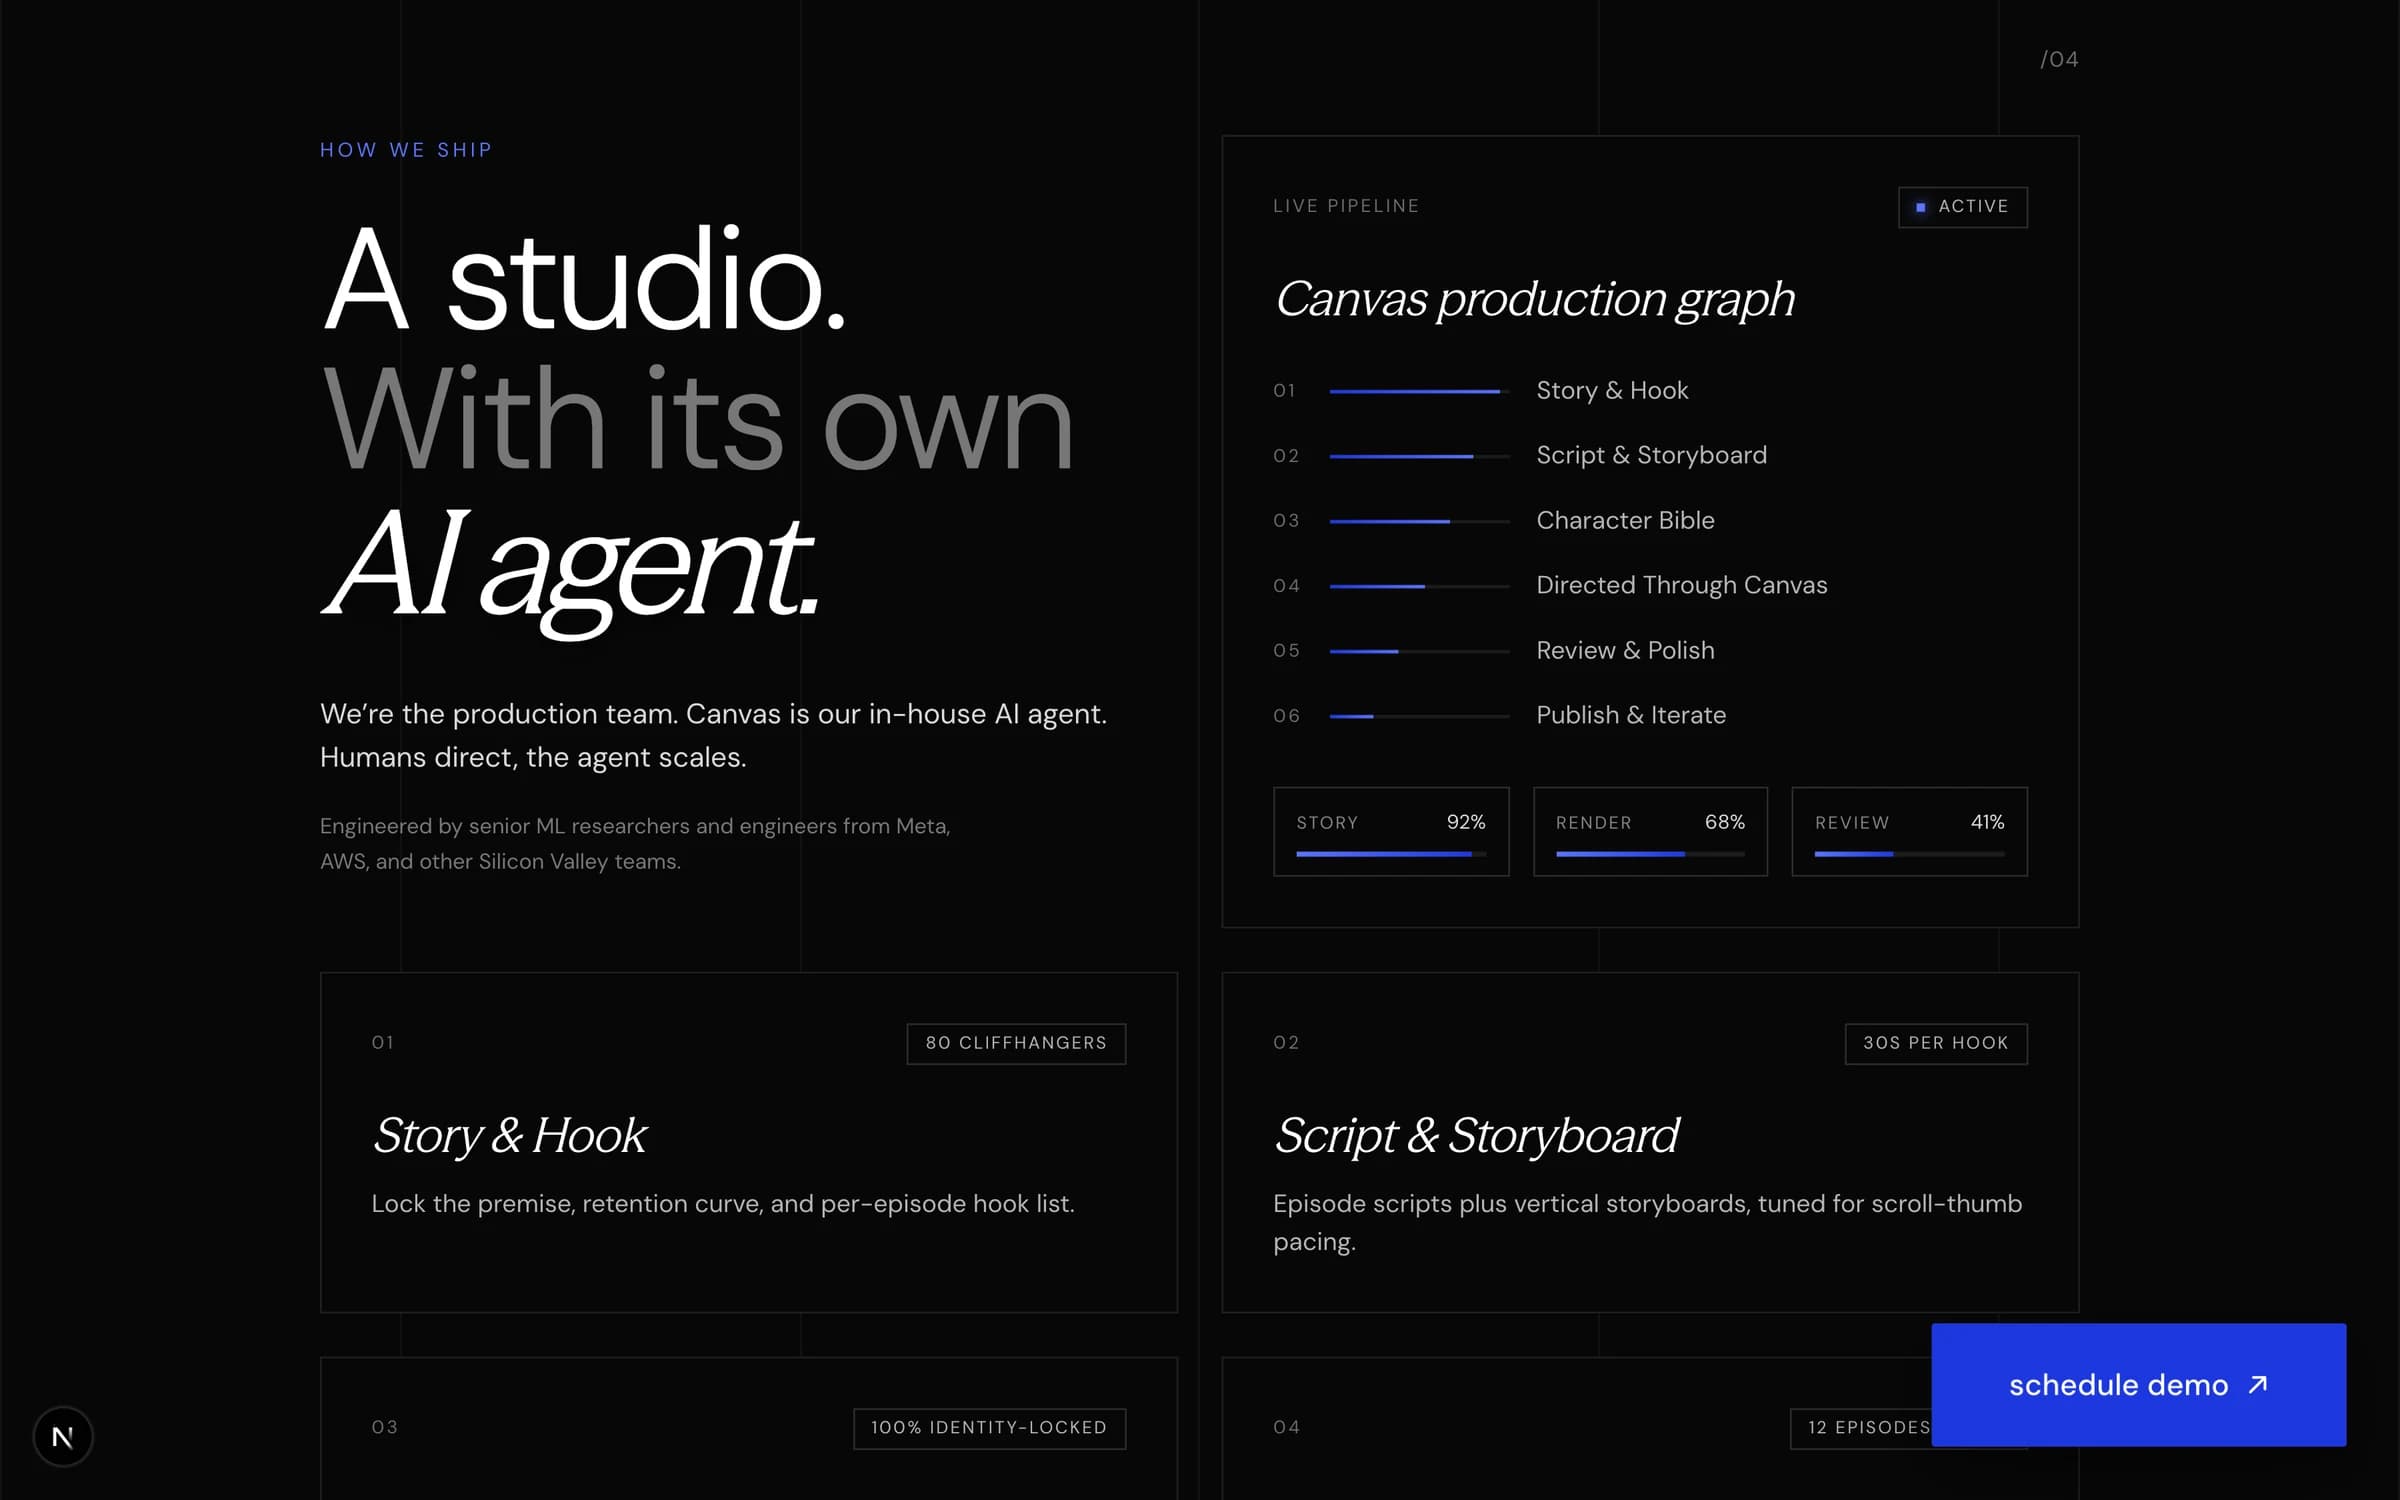This screenshot has height=1500, width=2400.
Task: Click the Character Bible progress bar
Action: point(1419,522)
